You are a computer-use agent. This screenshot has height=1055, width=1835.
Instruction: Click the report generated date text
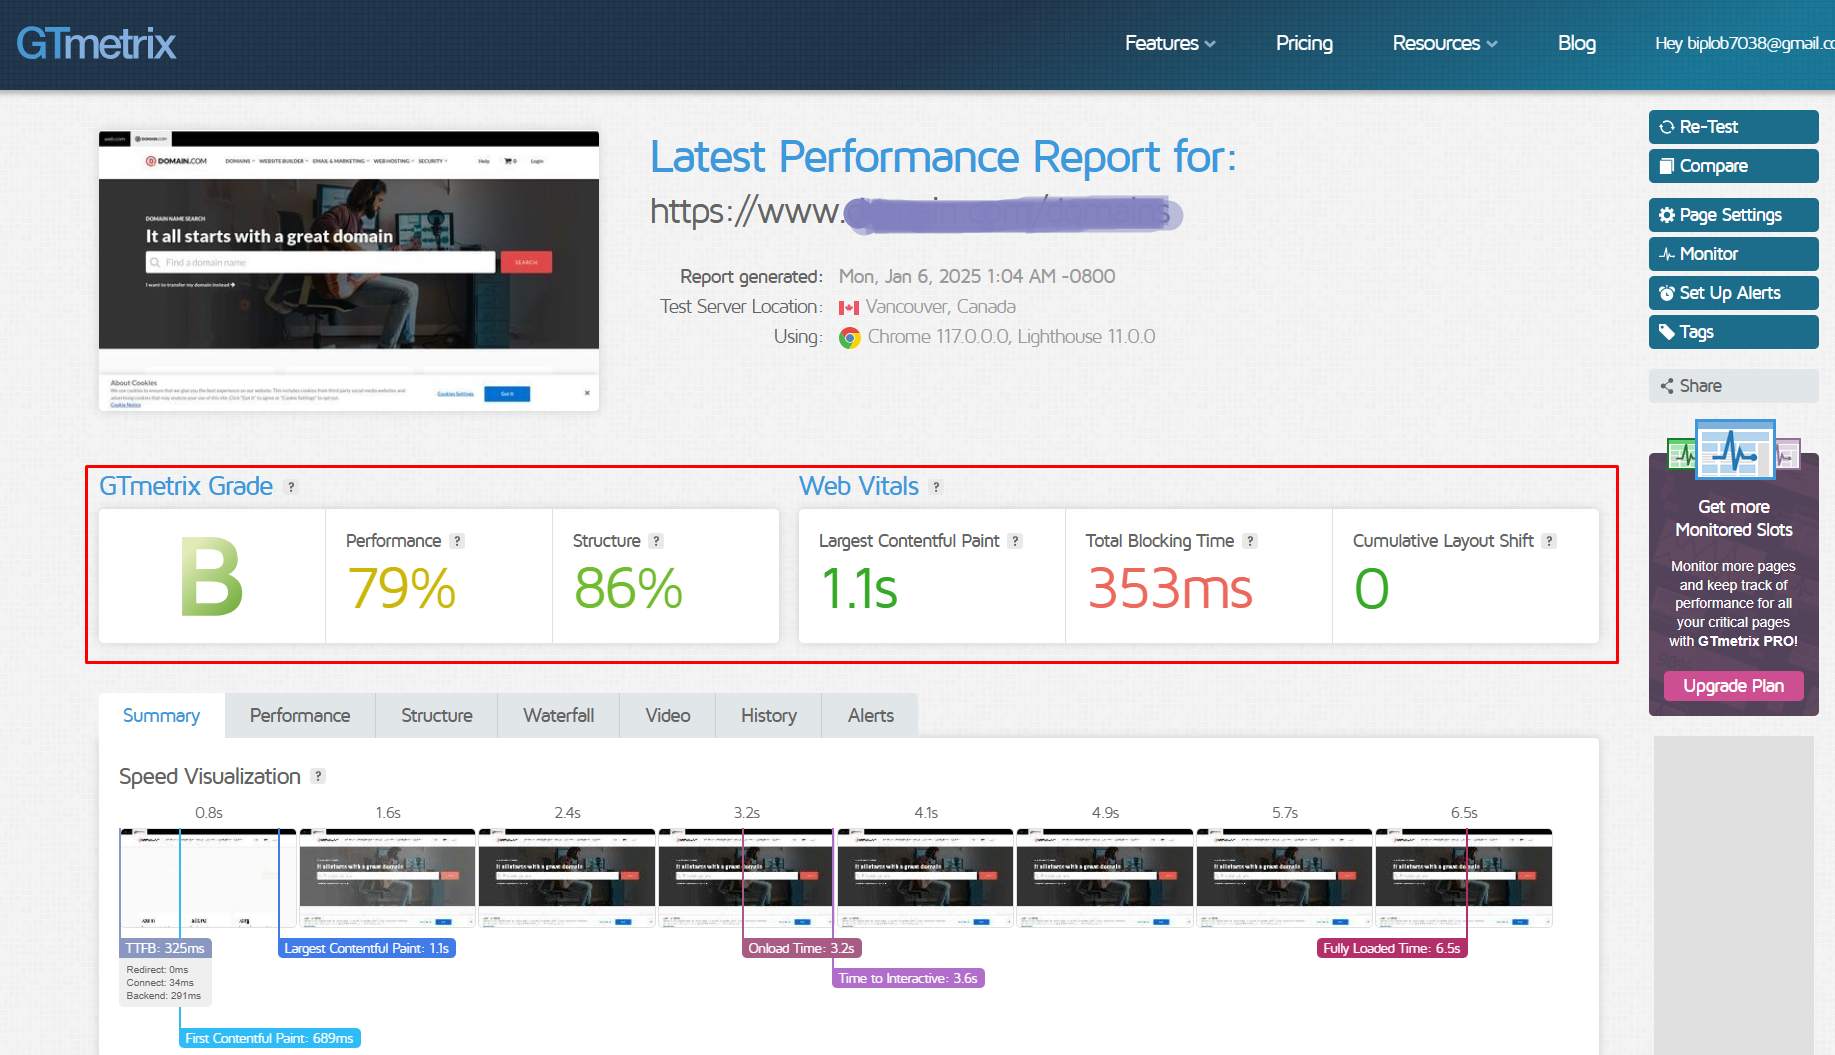977,277
